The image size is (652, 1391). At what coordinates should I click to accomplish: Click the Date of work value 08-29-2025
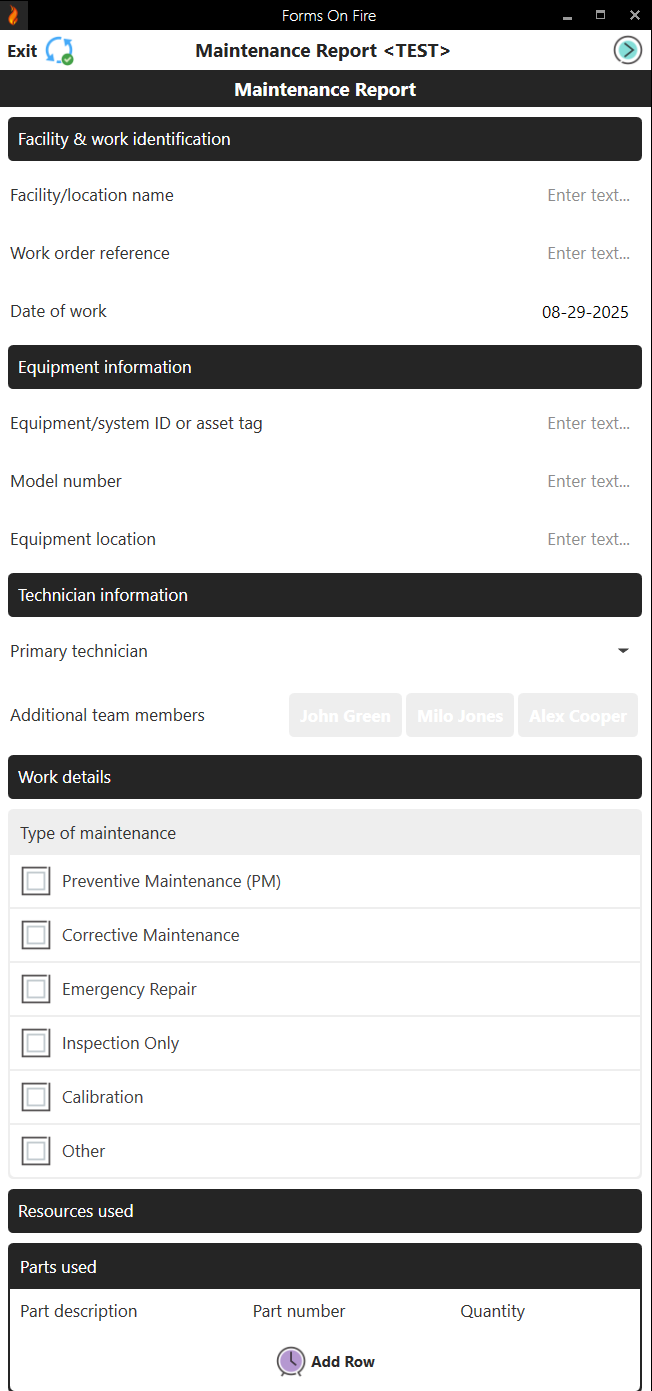pos(585,312)
